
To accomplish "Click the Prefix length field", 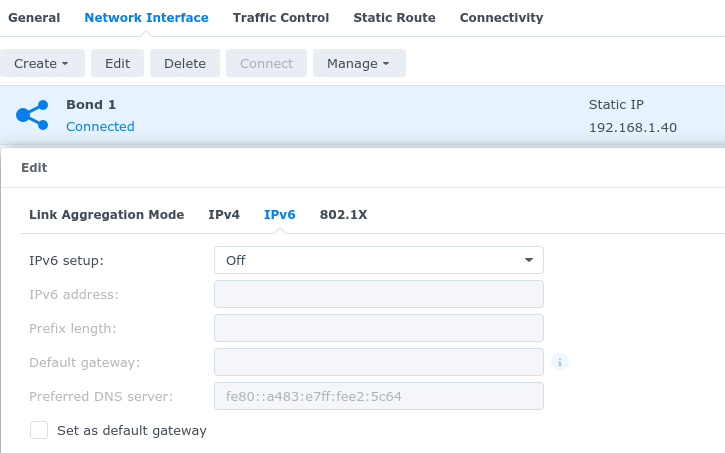I will (378, 328).
